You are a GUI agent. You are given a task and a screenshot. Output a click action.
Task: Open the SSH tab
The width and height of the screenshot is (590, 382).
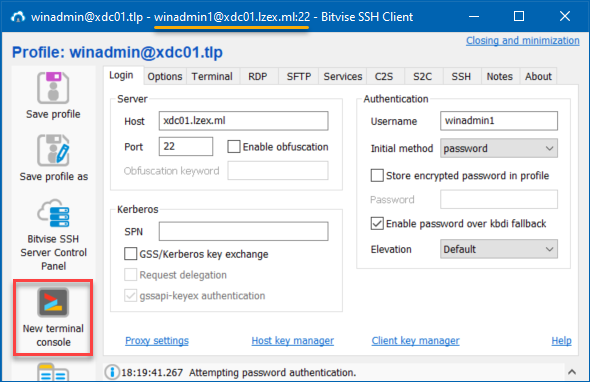click(461, 76)
